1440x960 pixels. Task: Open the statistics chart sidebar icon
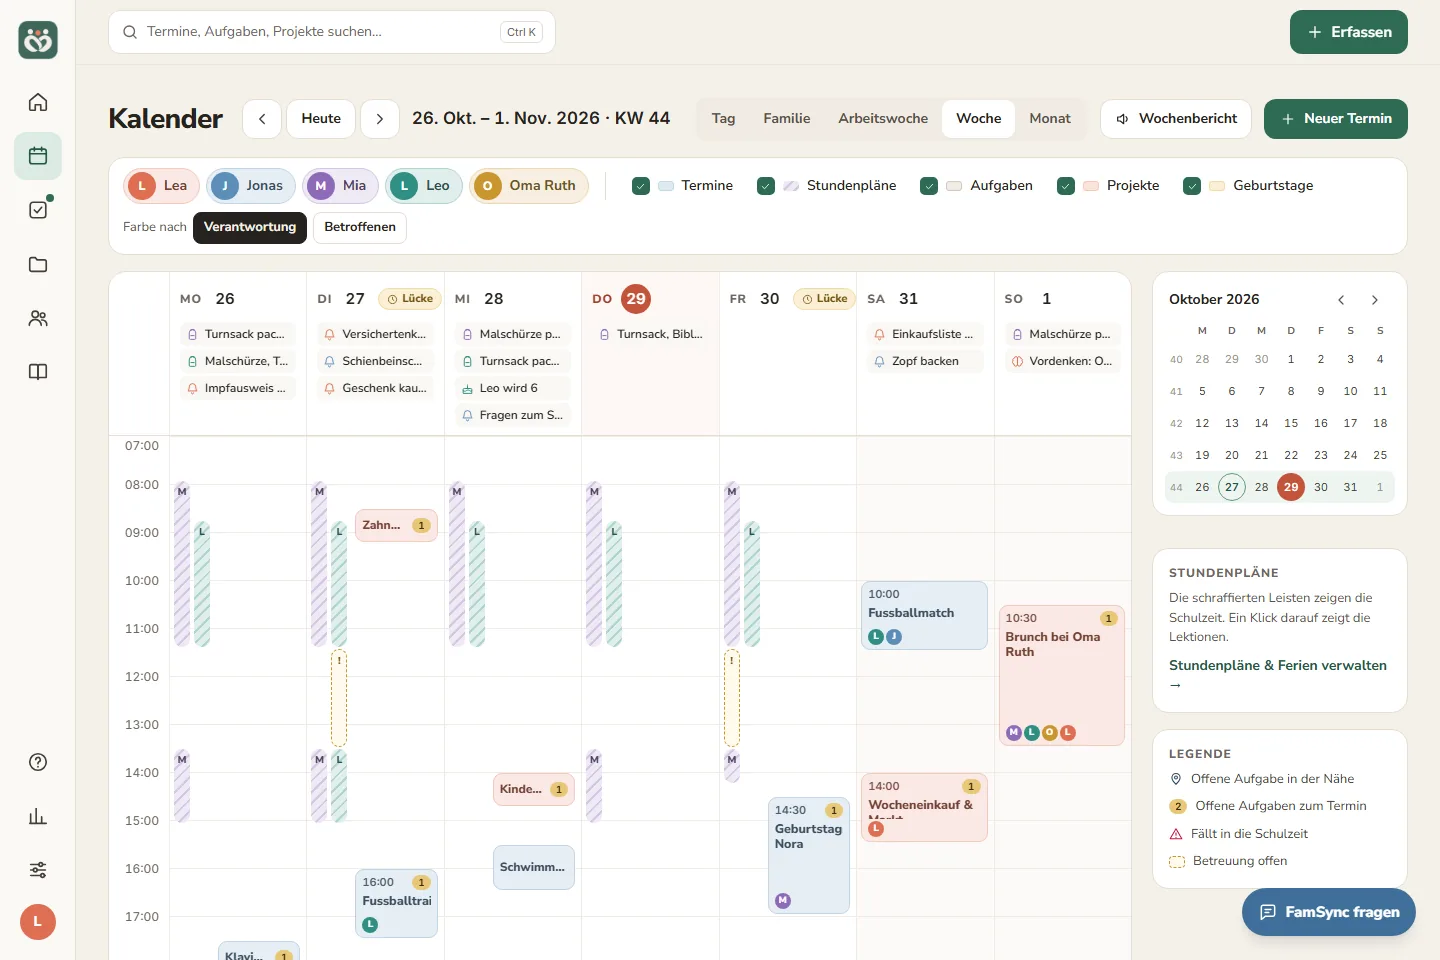click(x=38, y=816)
